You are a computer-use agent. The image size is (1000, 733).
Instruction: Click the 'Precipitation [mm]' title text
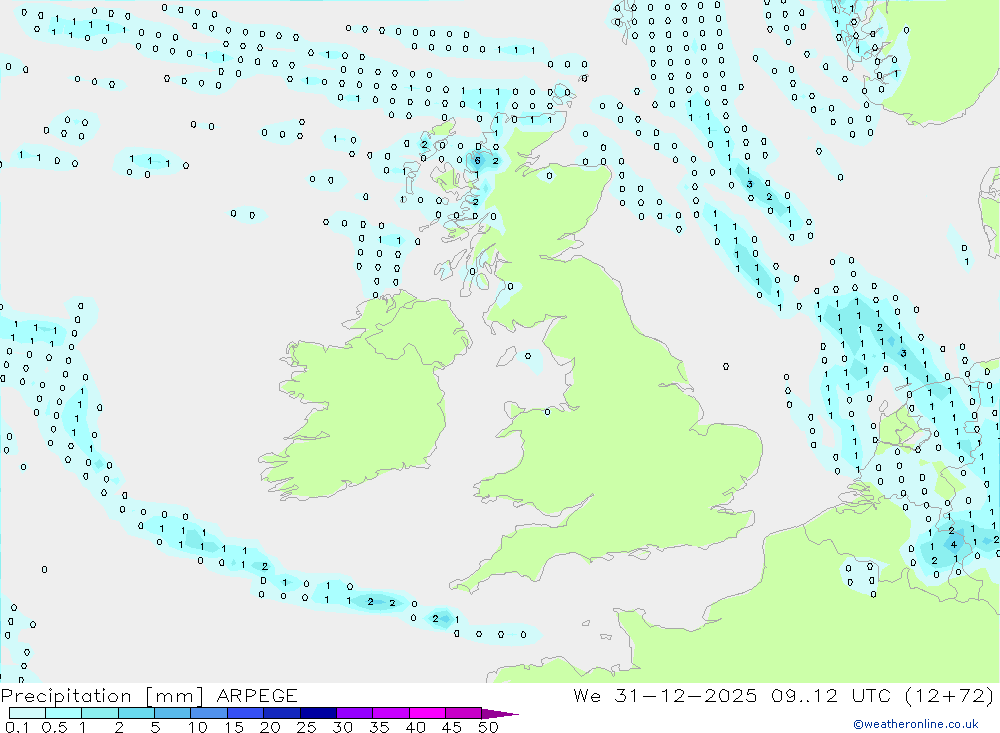pos(102,696)
